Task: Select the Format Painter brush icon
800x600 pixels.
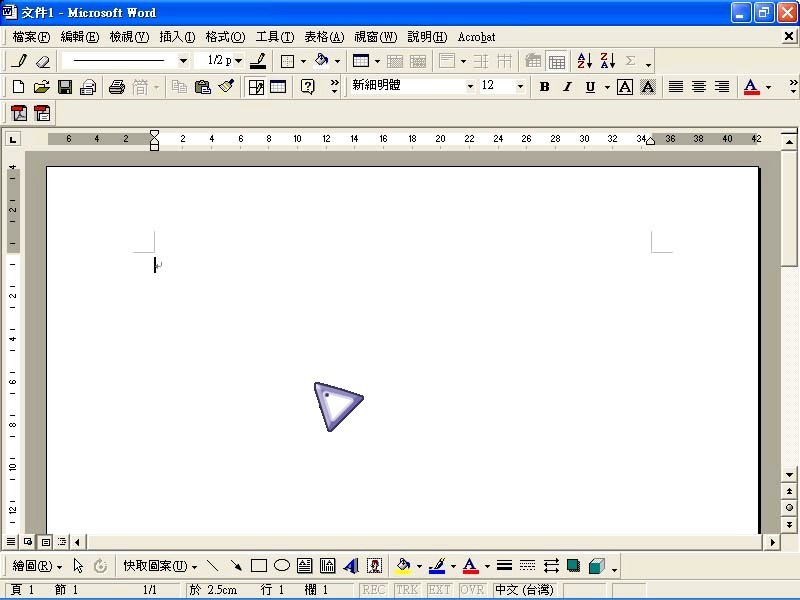Action: point(226,87)
